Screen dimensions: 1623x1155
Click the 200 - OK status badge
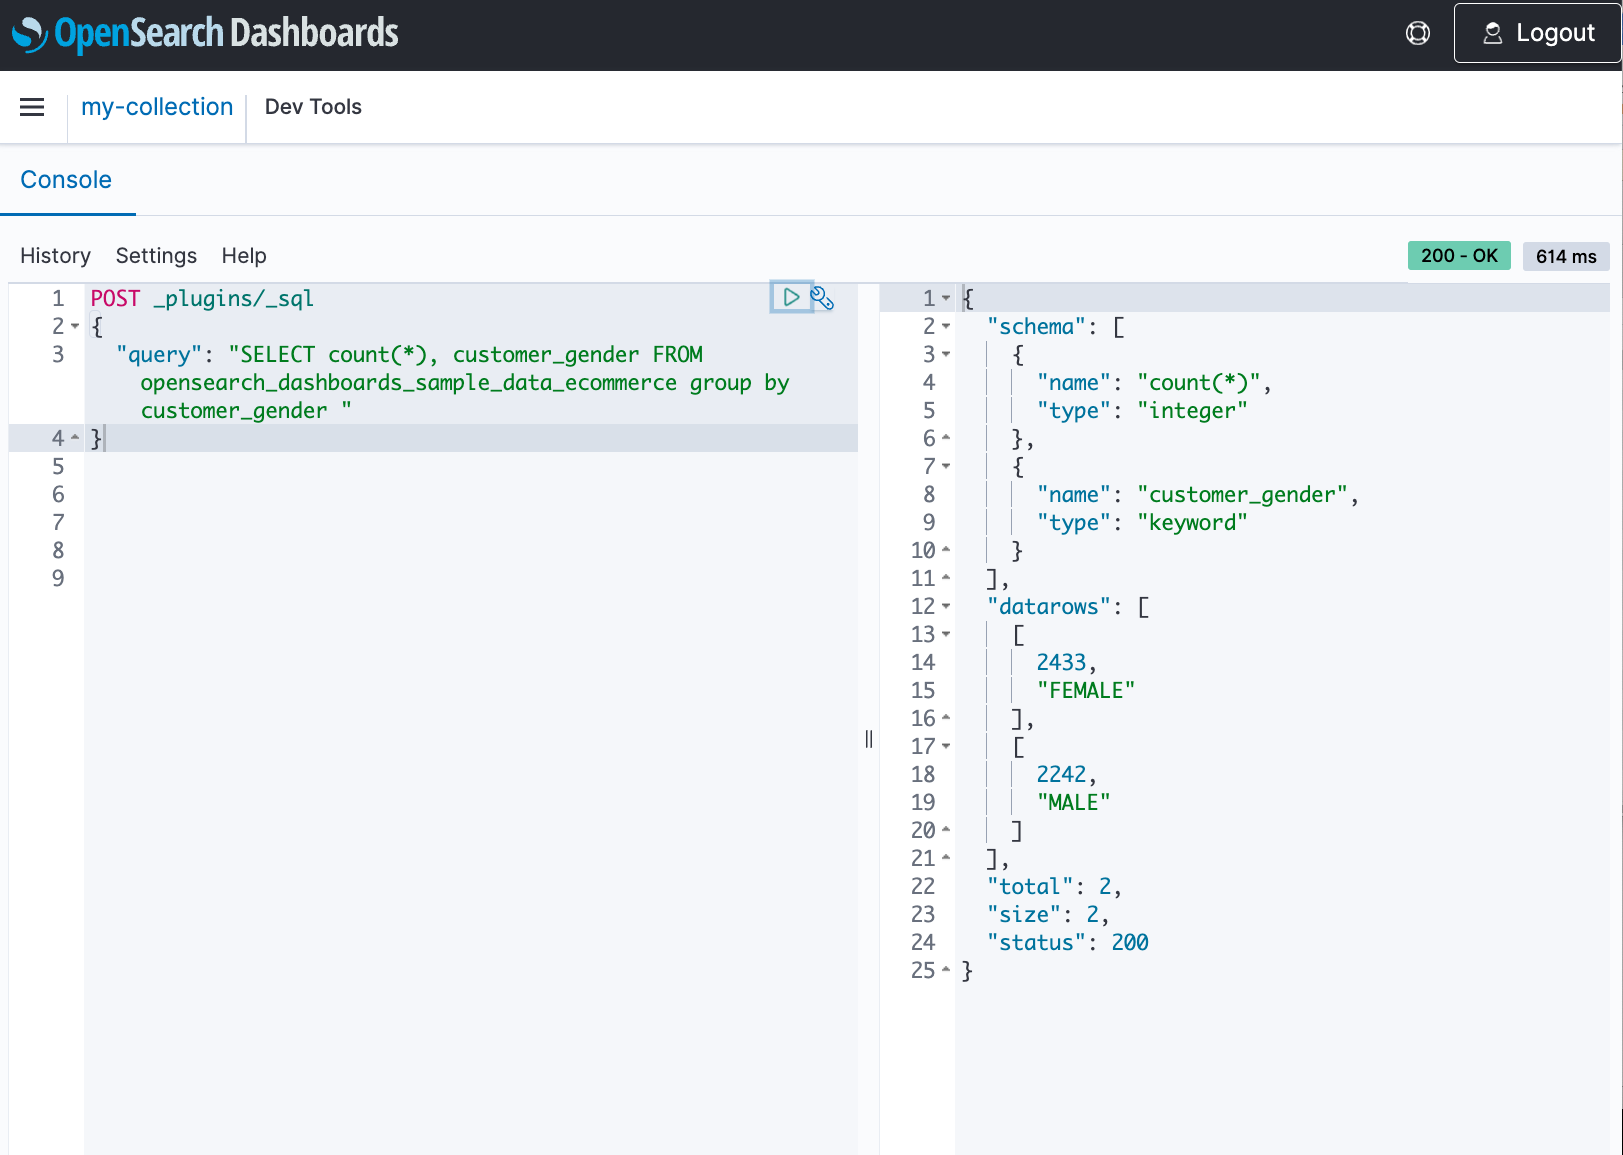(1458, 256)
